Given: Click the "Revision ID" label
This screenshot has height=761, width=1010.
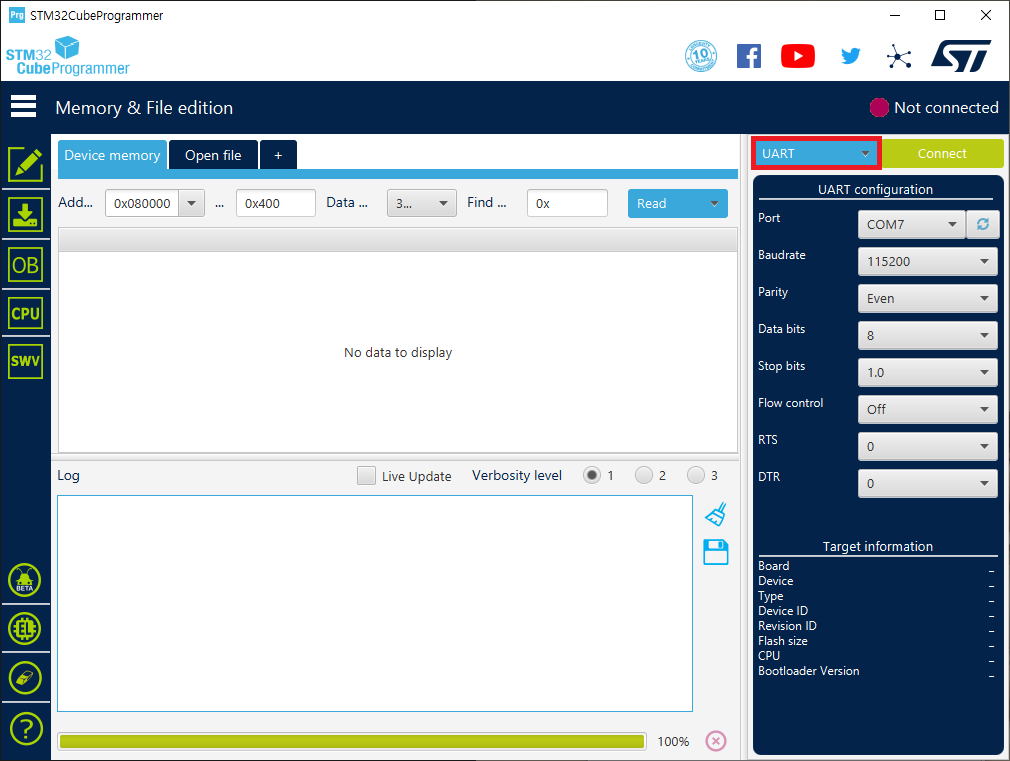Looking at the screenshot, I should click(x=787, y=626).
